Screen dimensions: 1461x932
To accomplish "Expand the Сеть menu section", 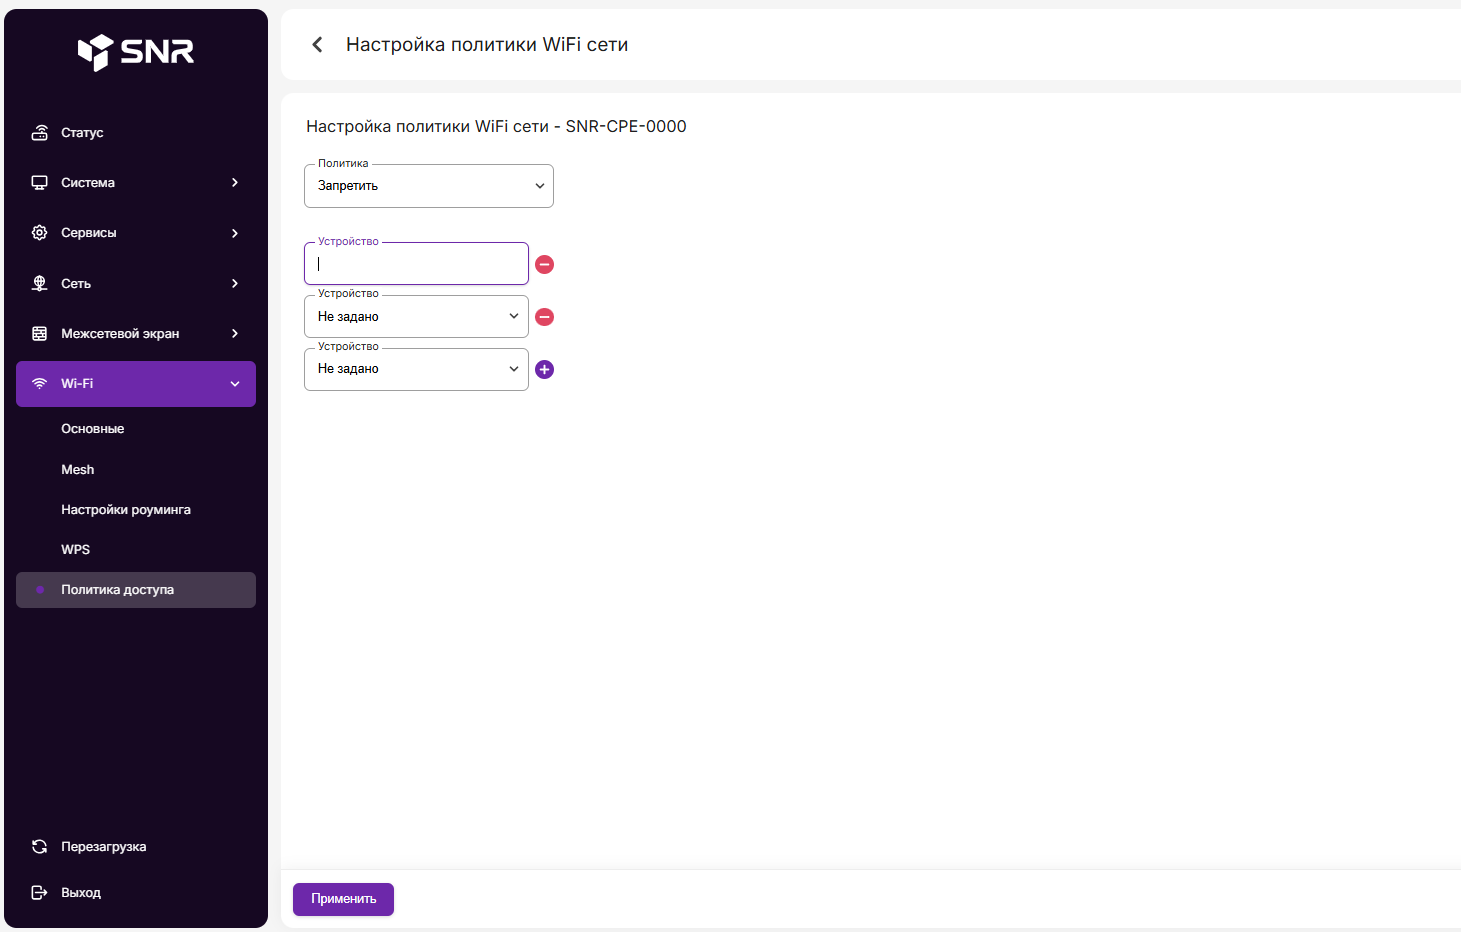I will tap(136, 284).
